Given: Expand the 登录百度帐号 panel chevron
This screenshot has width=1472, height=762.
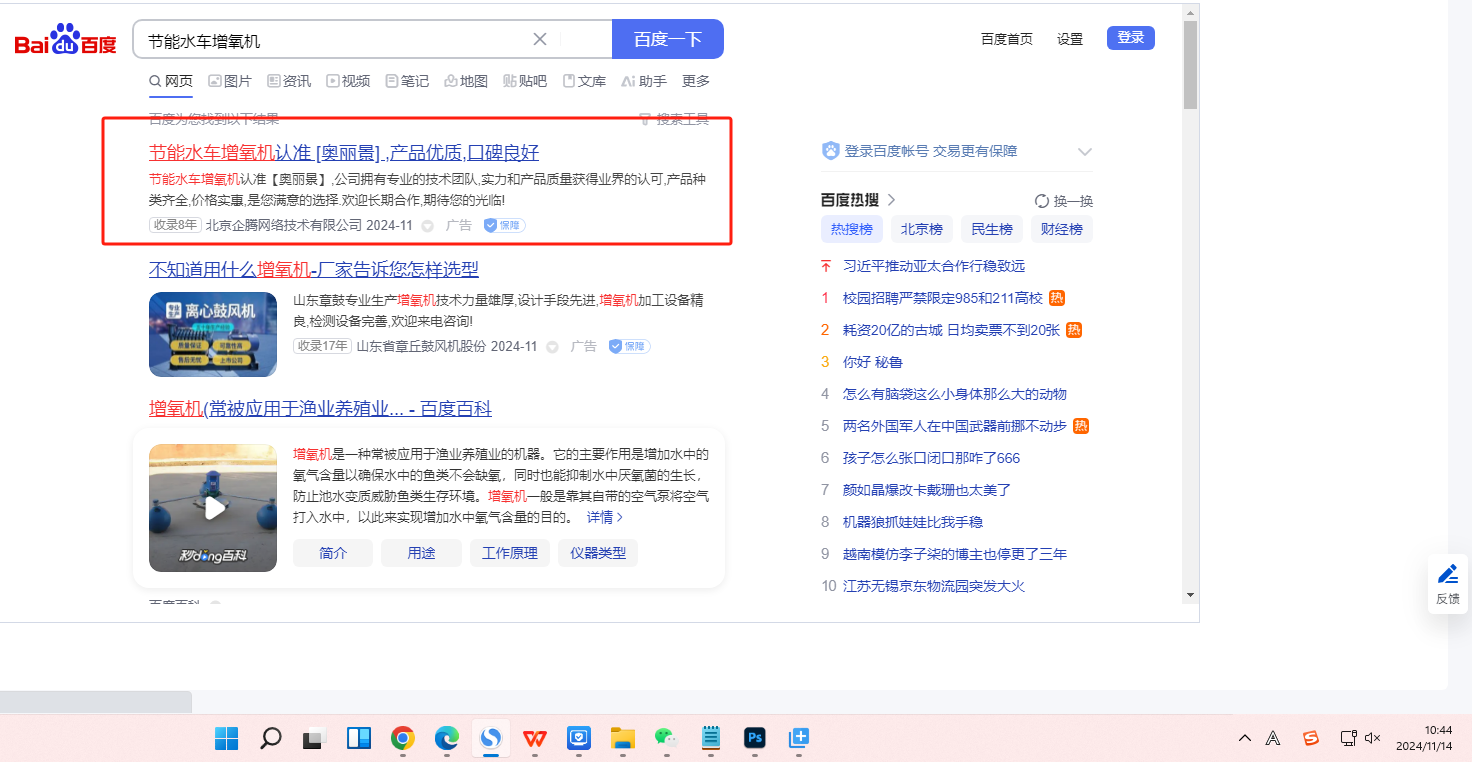Looking at the screenshot, I should click(x=1084, y=152).
